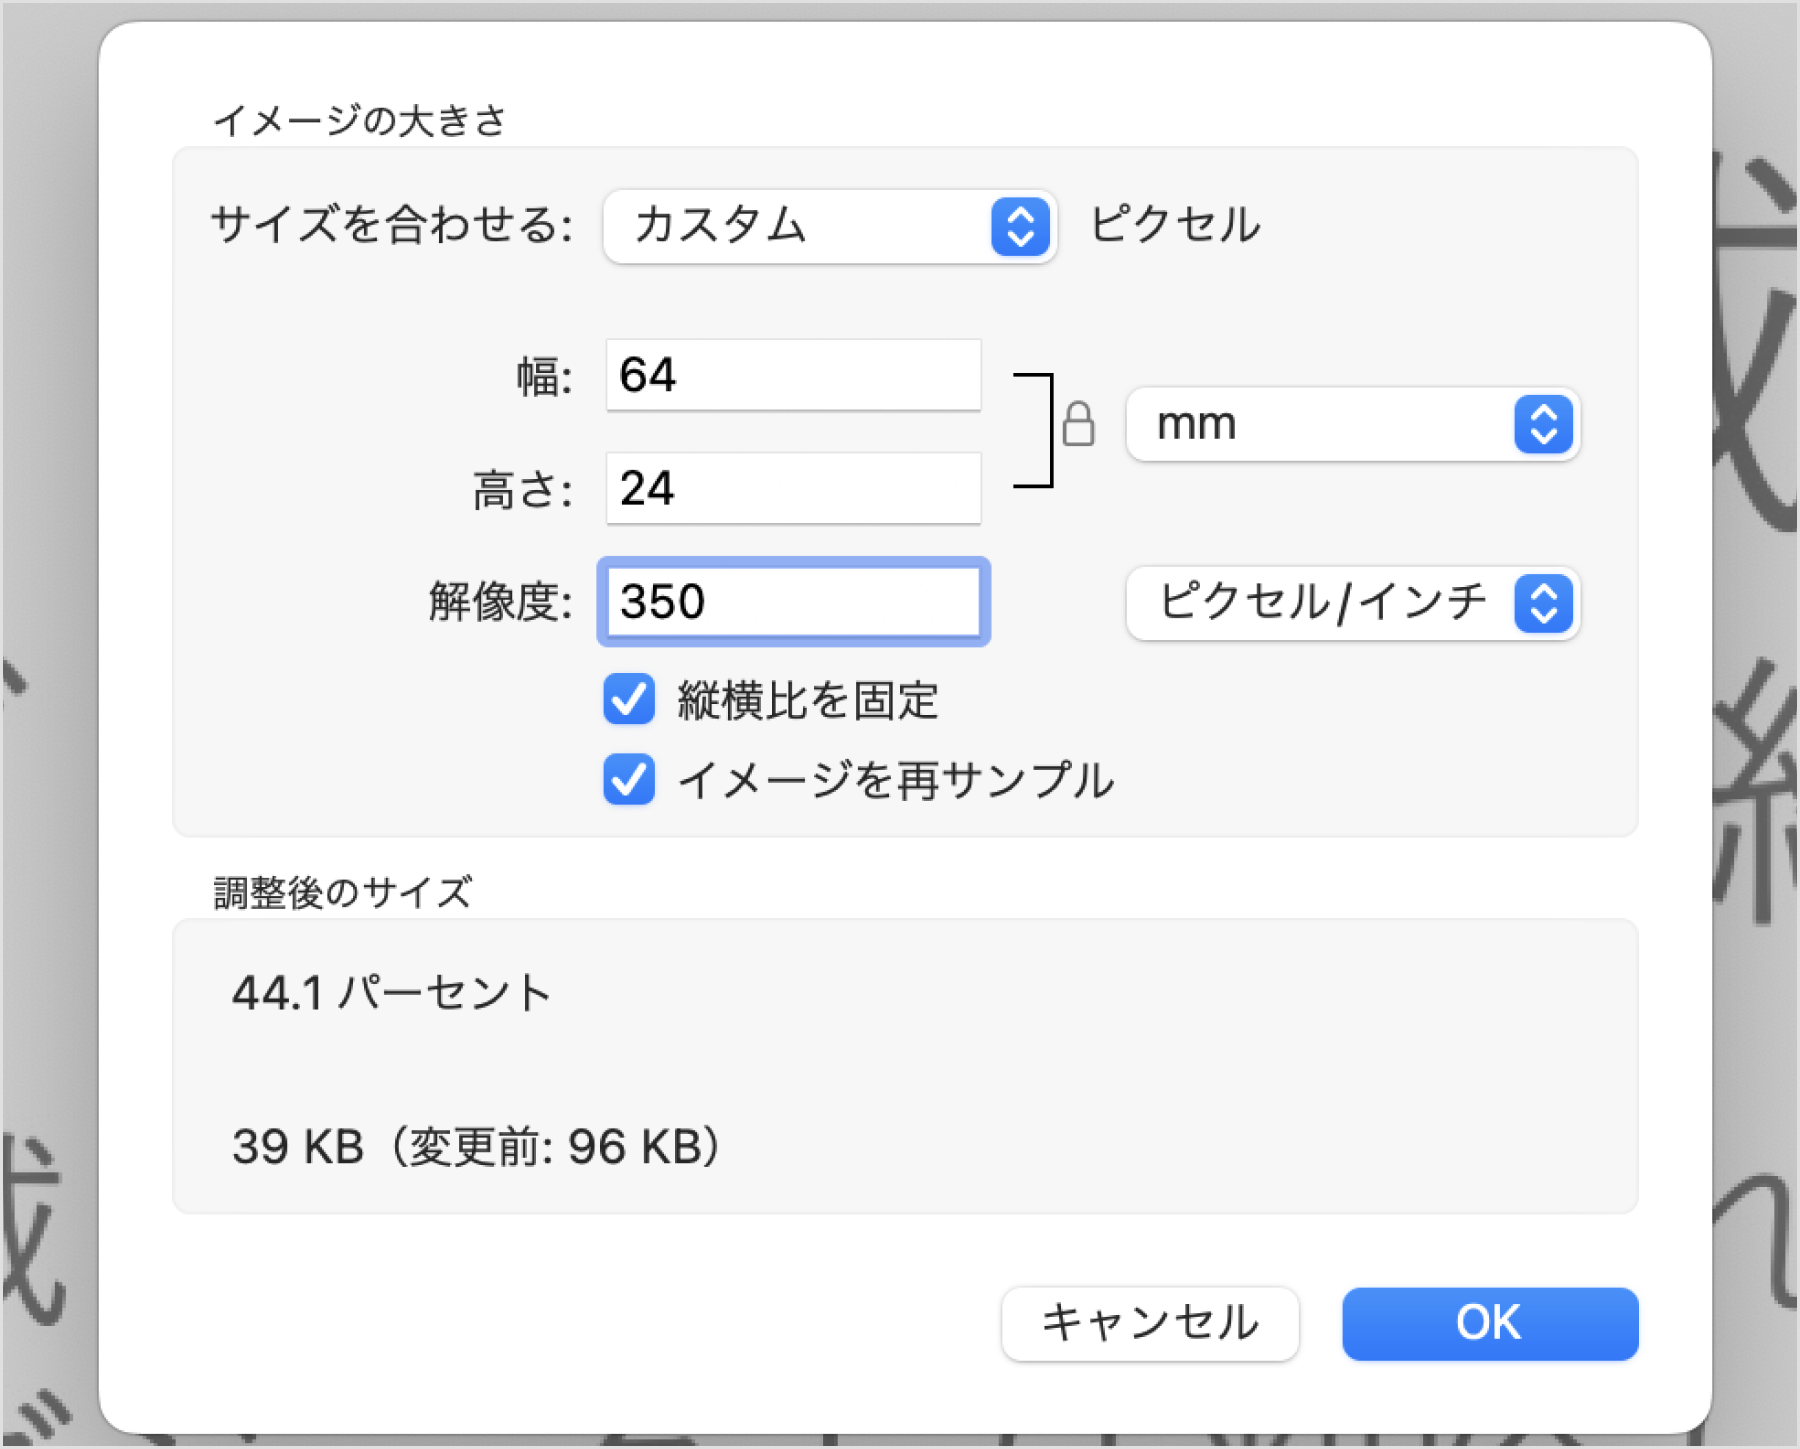Click the 調整後のサイズ section heading
This screenshot has width=1800, height=1449.
(x=342, y=892)
